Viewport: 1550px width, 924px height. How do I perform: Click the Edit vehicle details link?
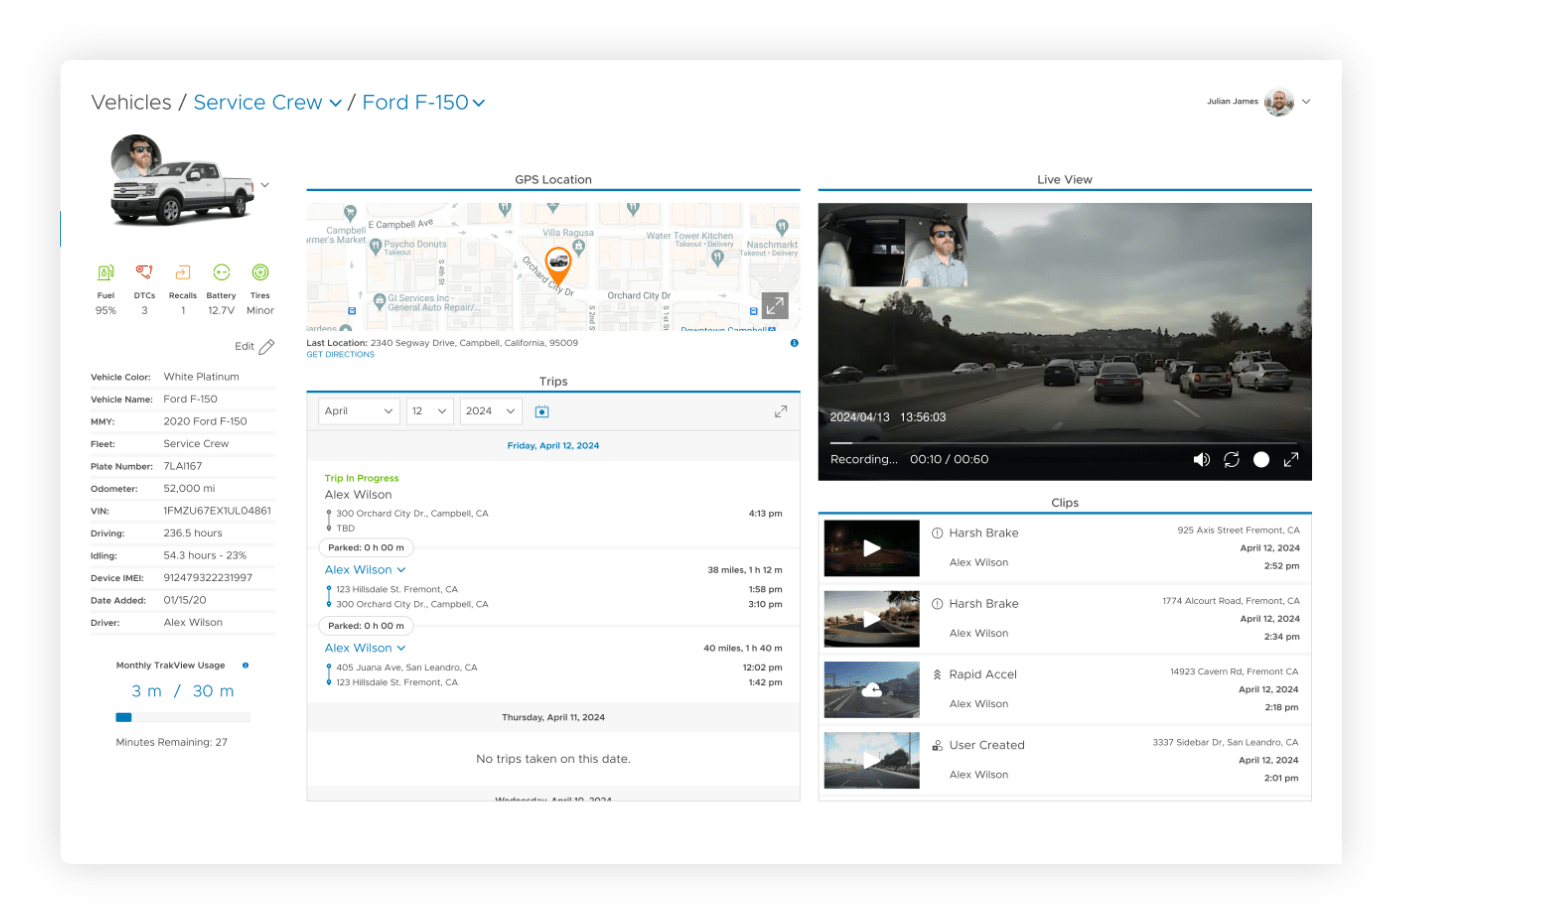point(245,347)
